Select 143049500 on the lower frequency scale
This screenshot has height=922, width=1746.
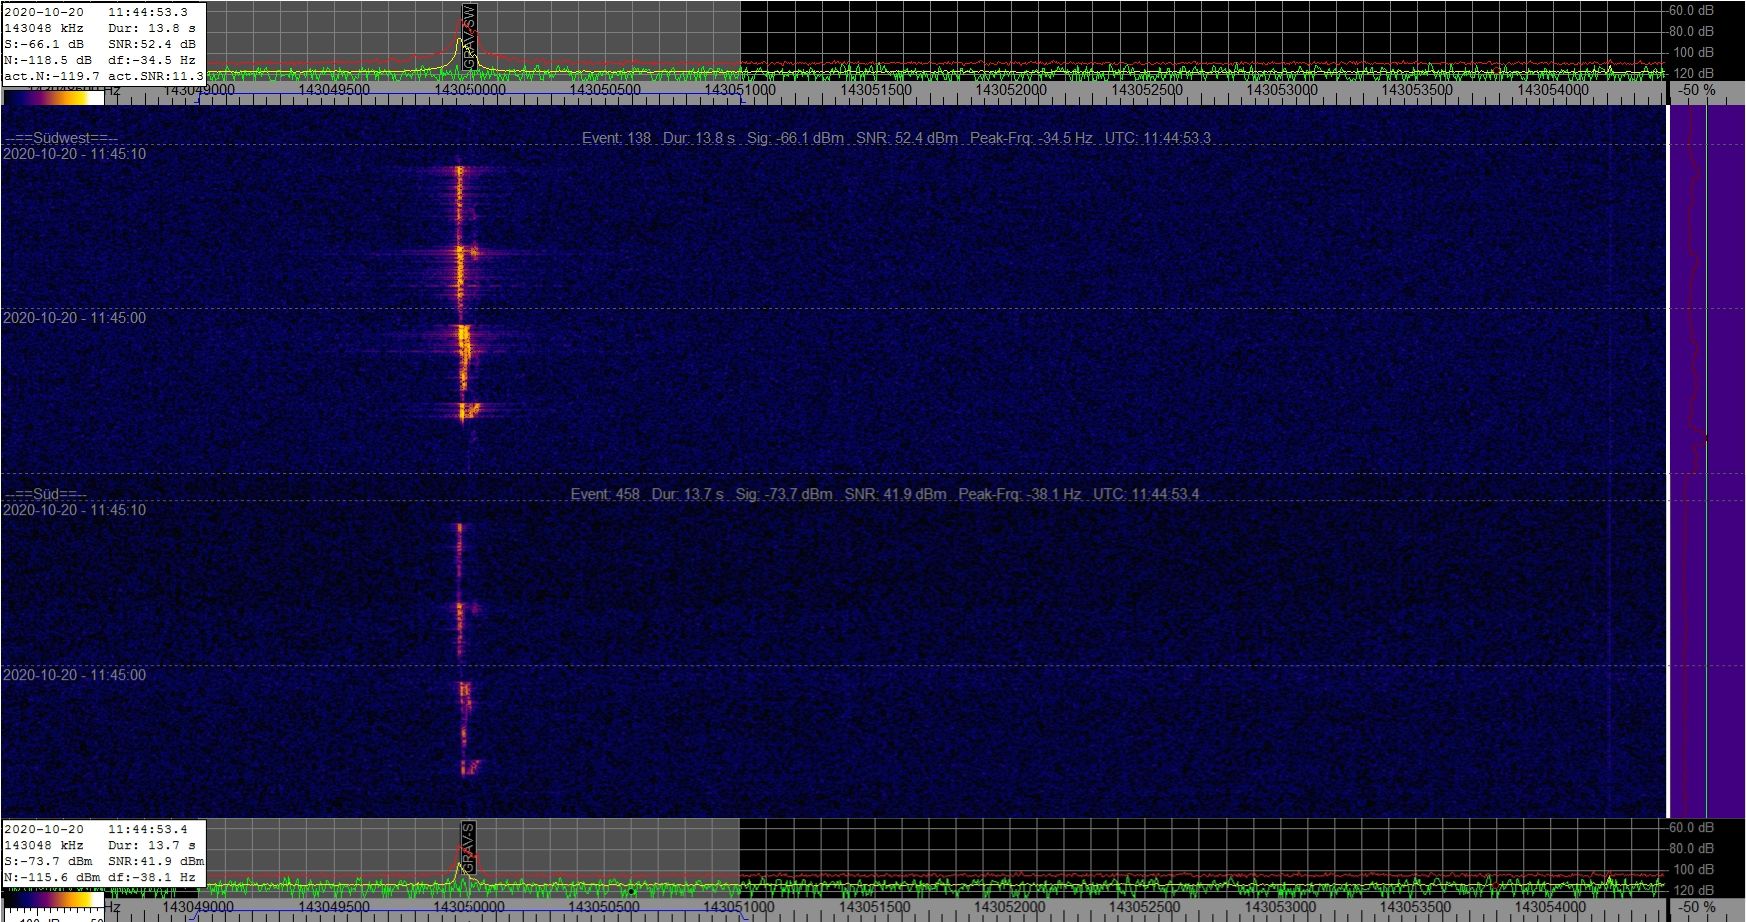[x=334, y=907]
